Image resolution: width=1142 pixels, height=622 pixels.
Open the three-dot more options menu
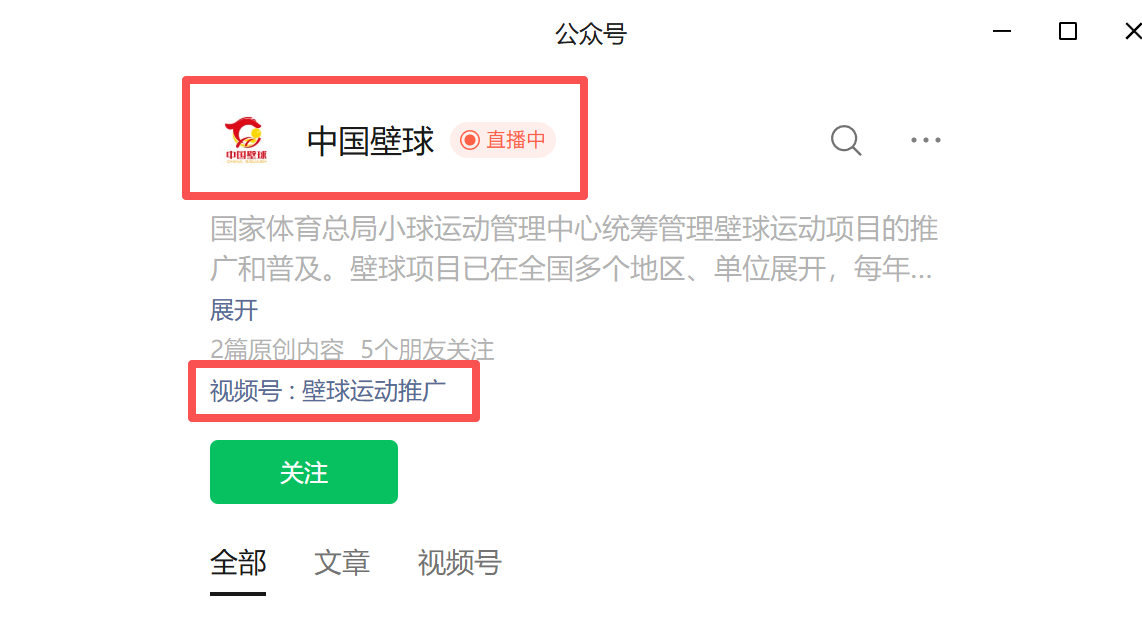(x=925, y=140)
